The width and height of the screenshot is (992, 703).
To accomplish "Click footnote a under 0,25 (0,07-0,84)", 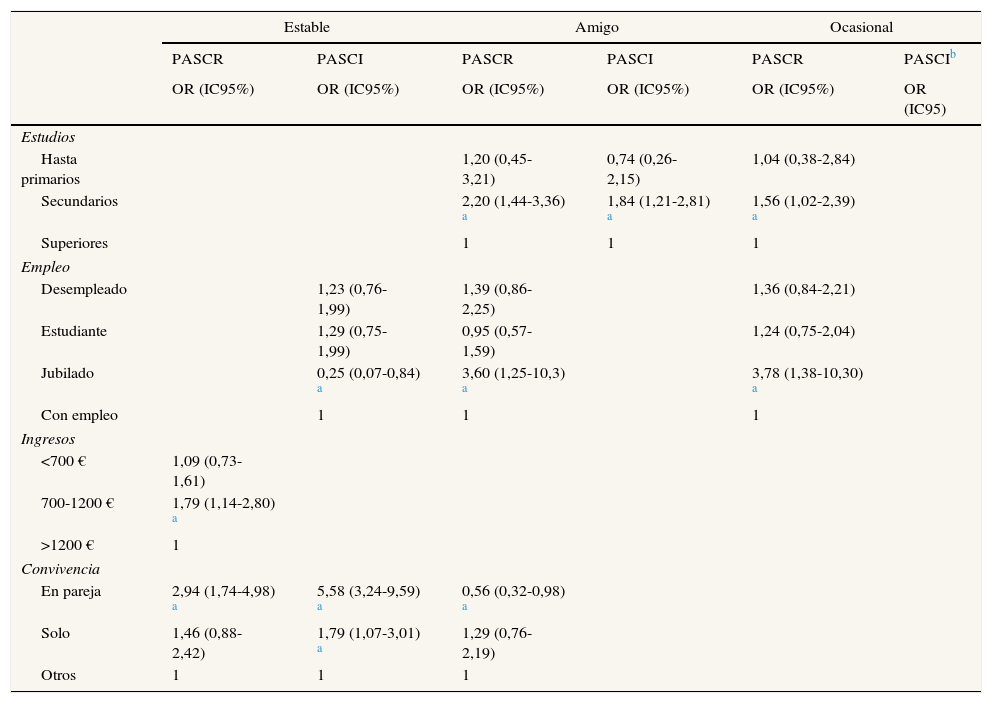I will click(320, 388).
